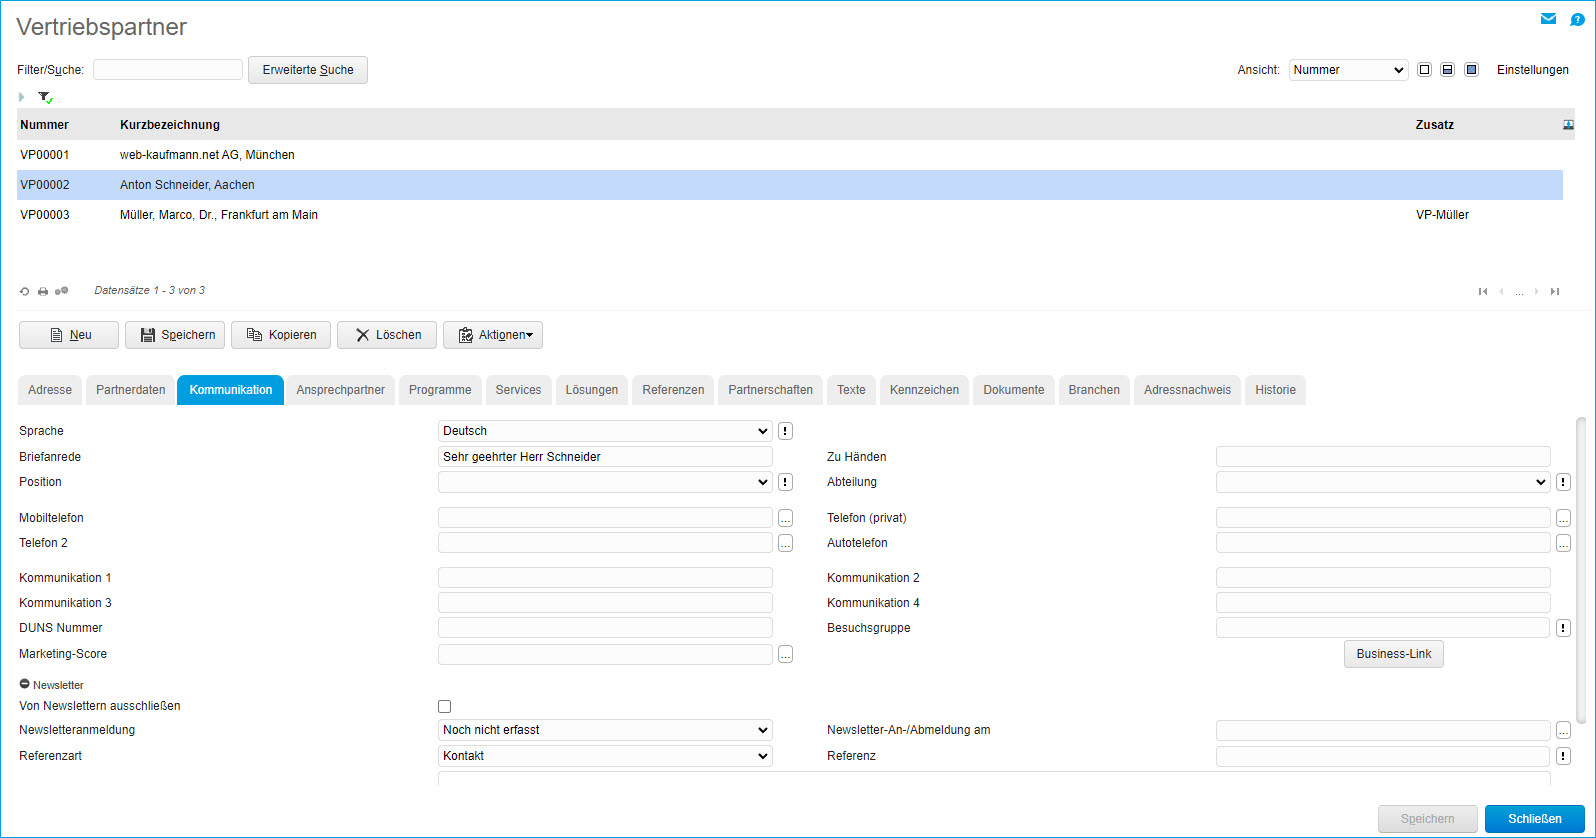Go to next page of records
1596x838 pixels.
(1537, 292)
